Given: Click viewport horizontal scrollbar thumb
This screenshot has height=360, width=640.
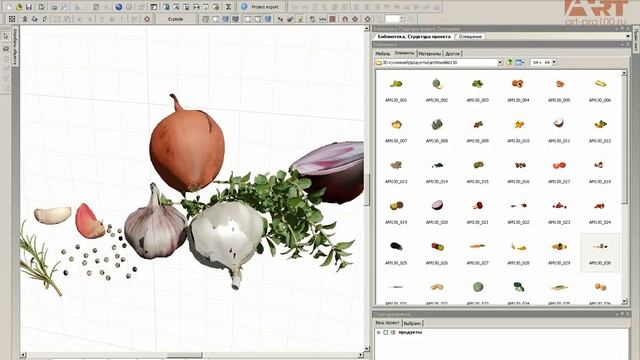Looking at the screenshot, I should pyautogui.click(x=184, y=355).
